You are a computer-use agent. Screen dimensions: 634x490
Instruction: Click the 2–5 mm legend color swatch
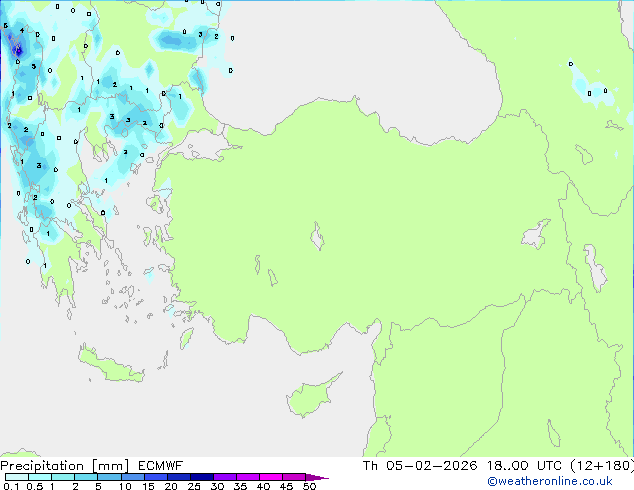coord(86,477)
